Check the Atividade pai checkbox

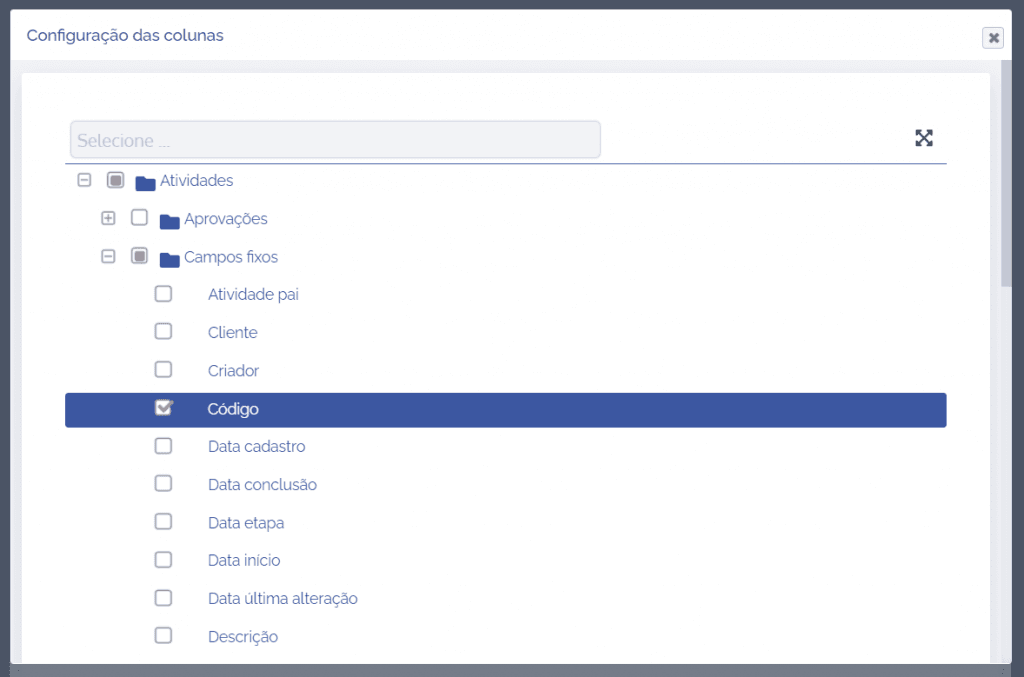point(163,294)
